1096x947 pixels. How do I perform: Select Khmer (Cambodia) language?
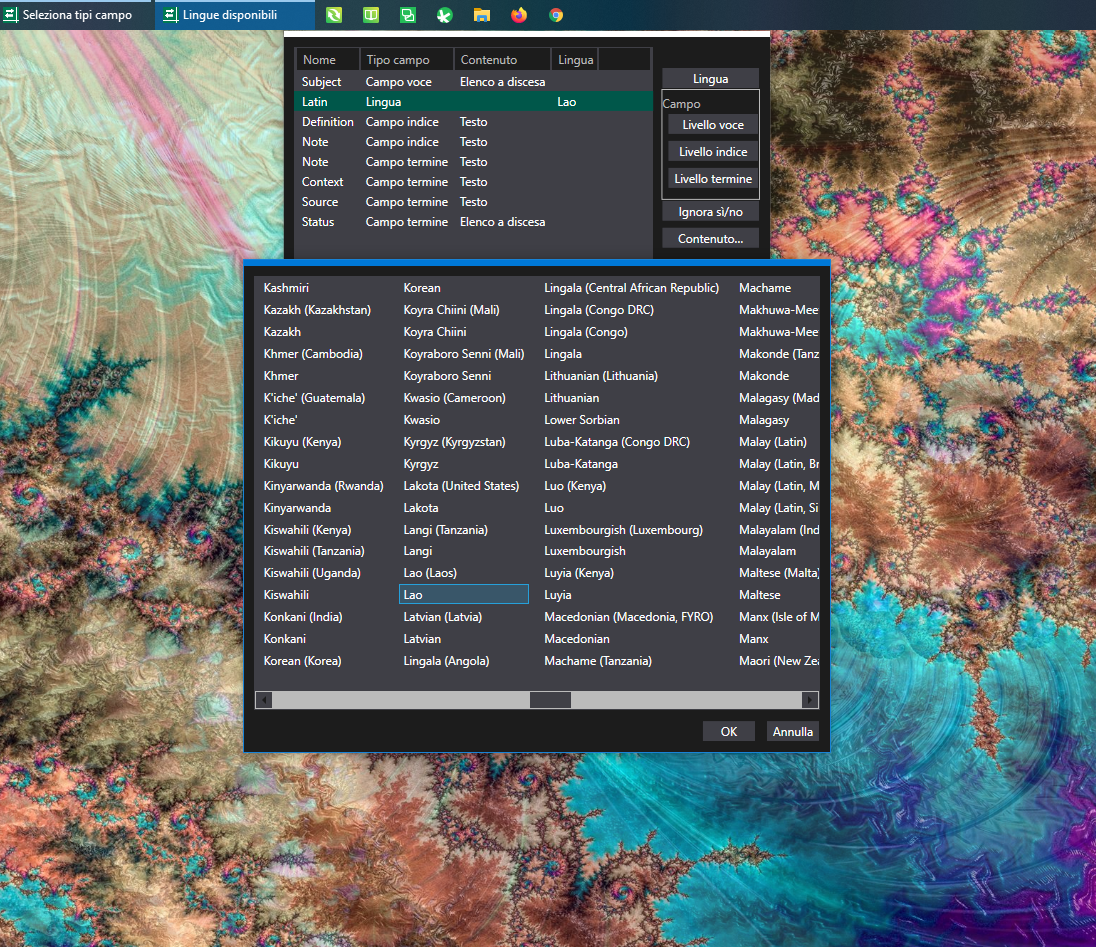pos(313,354)
